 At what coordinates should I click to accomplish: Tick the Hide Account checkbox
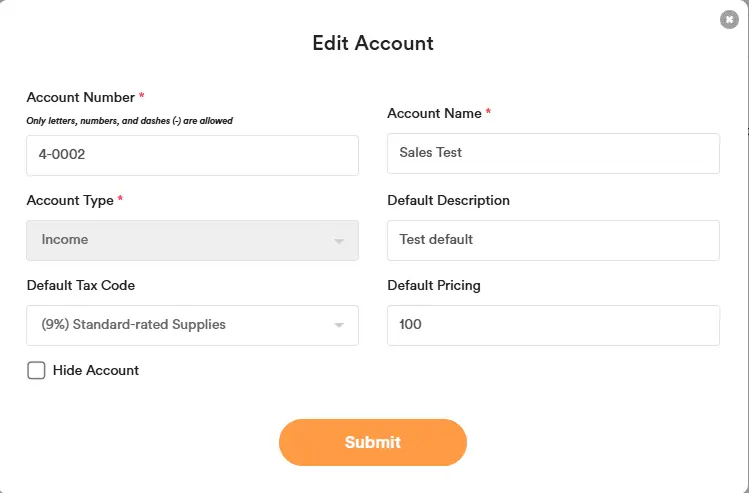click(x=36, y=371)
